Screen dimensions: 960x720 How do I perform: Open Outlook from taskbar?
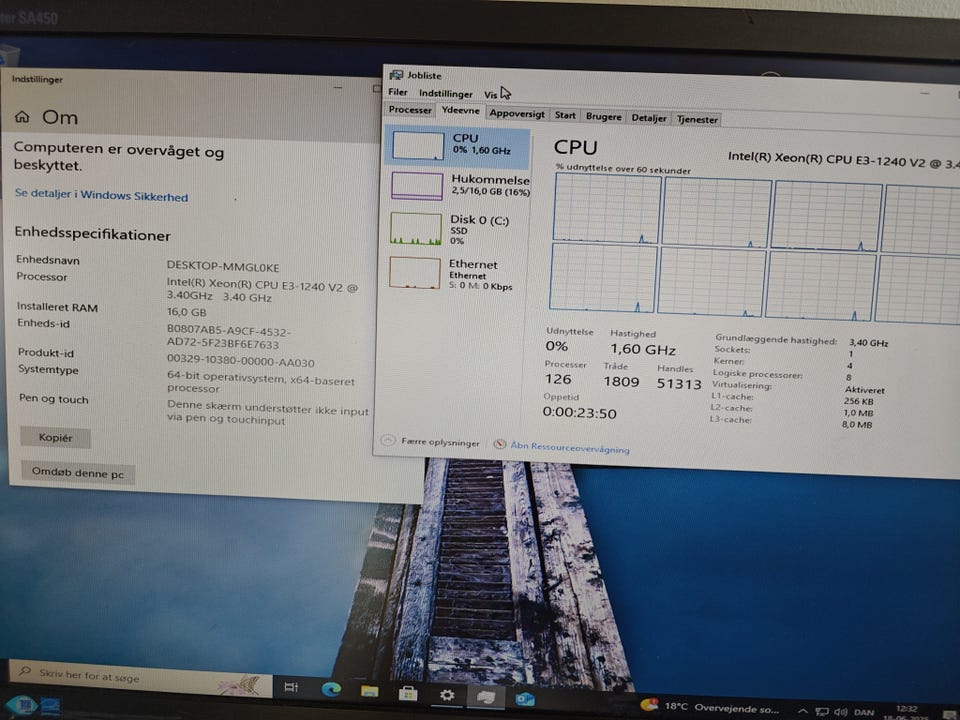(x=525, y=699)
